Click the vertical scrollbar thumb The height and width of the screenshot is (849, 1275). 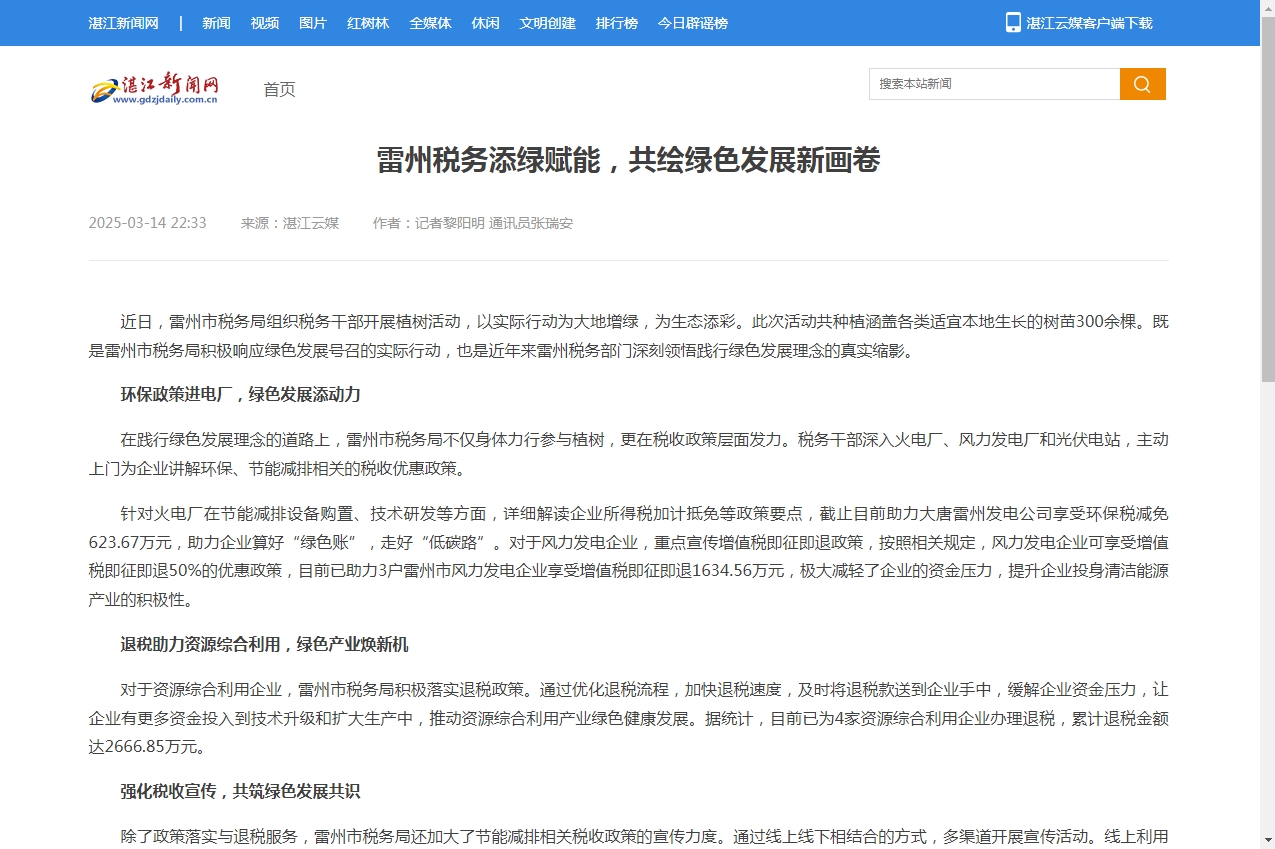tap(1267, 200)
